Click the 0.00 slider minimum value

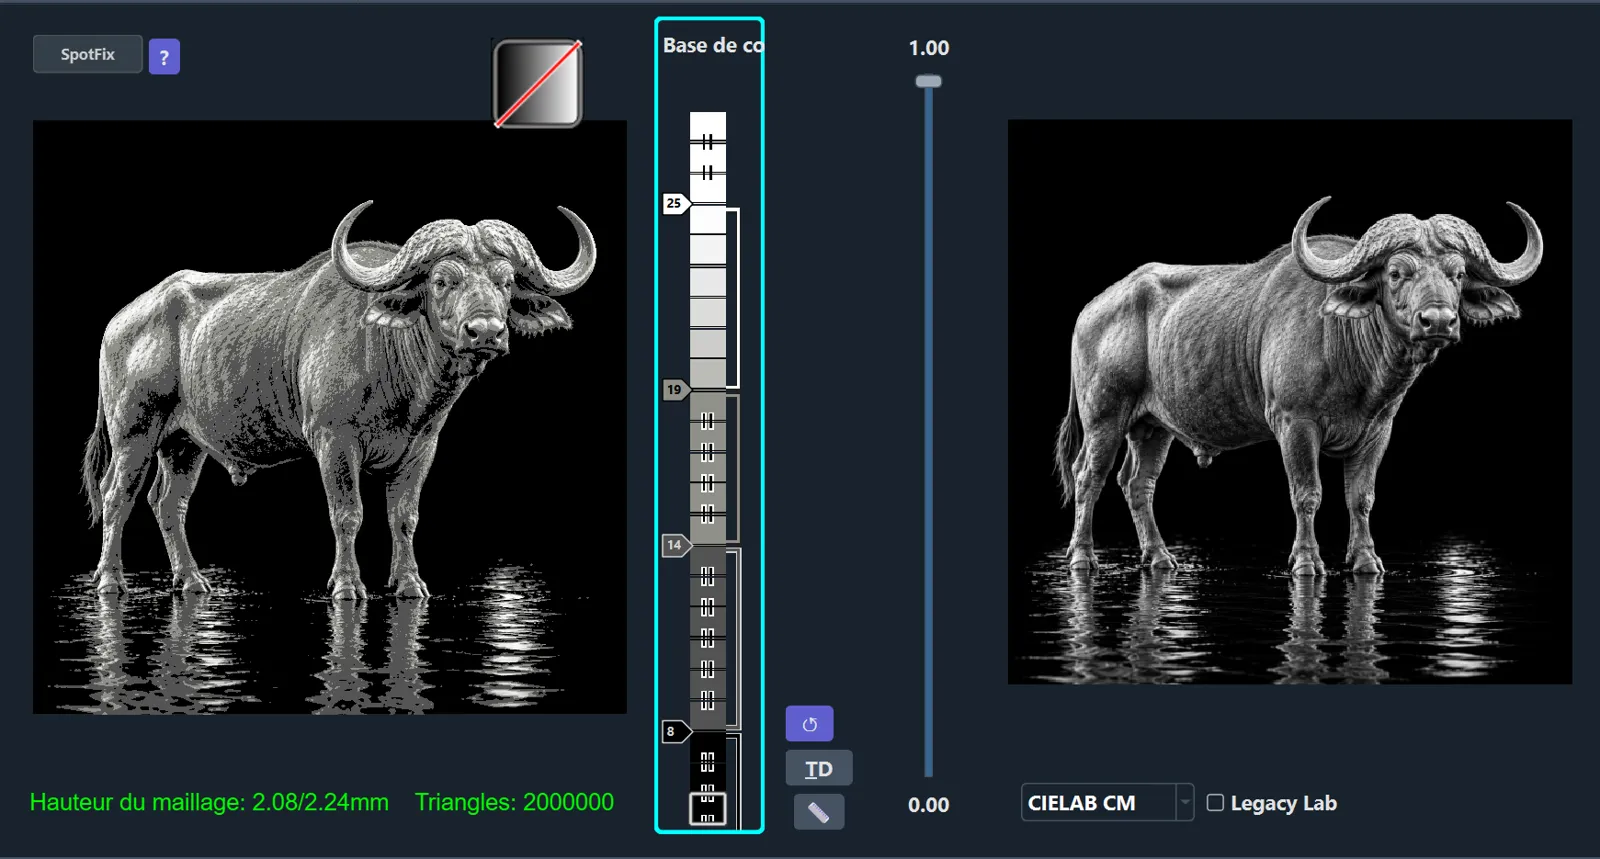coord(929,805)
